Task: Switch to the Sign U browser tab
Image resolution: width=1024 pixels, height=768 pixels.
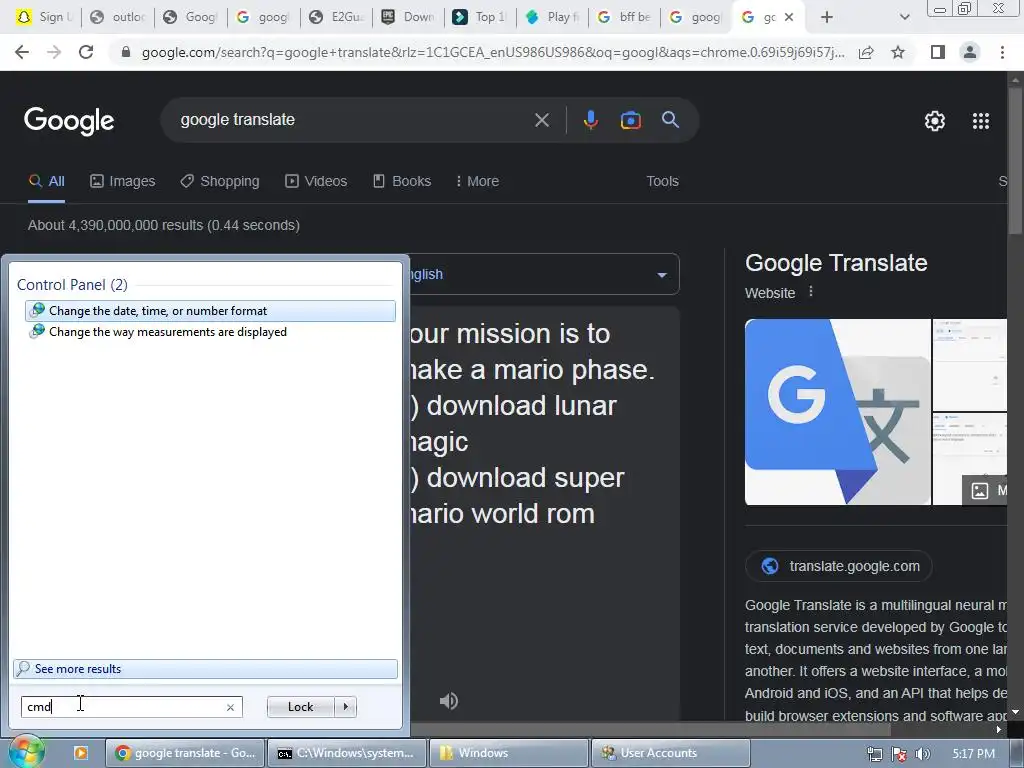Action: click(44, 17)
